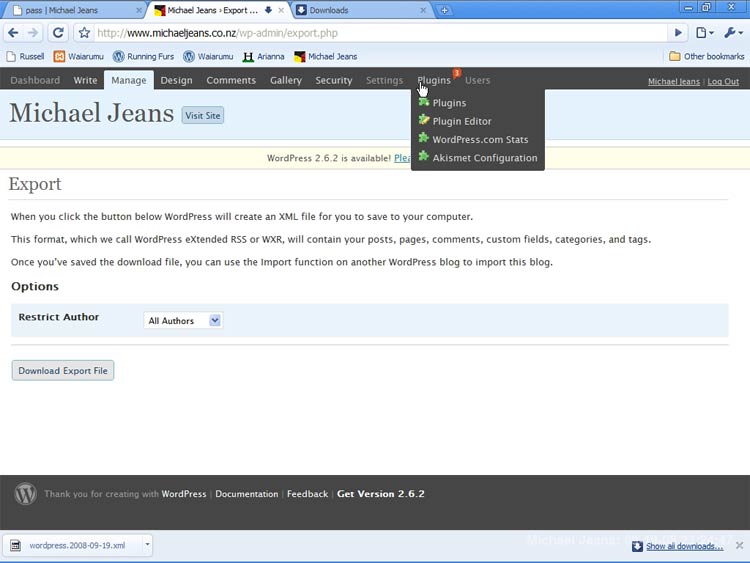This screenshot has width=750, height=563.
Task: Click the bookmark star icon
Action: [85, 33]
